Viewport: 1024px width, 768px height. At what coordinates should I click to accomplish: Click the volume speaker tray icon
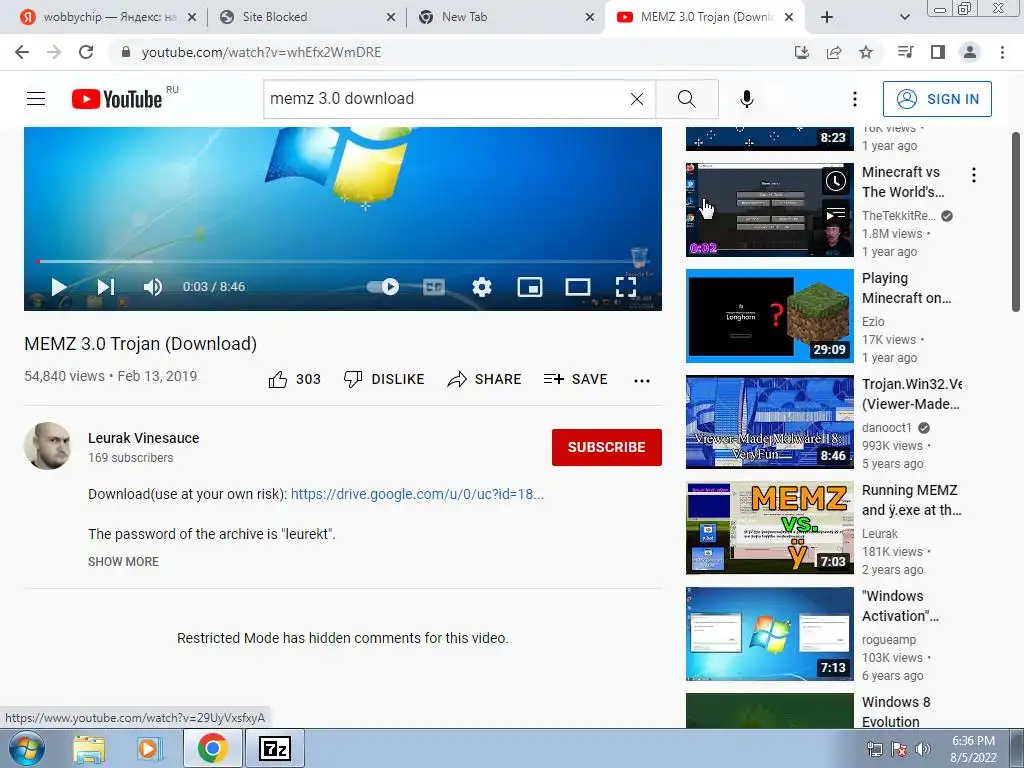pos(923,749)
